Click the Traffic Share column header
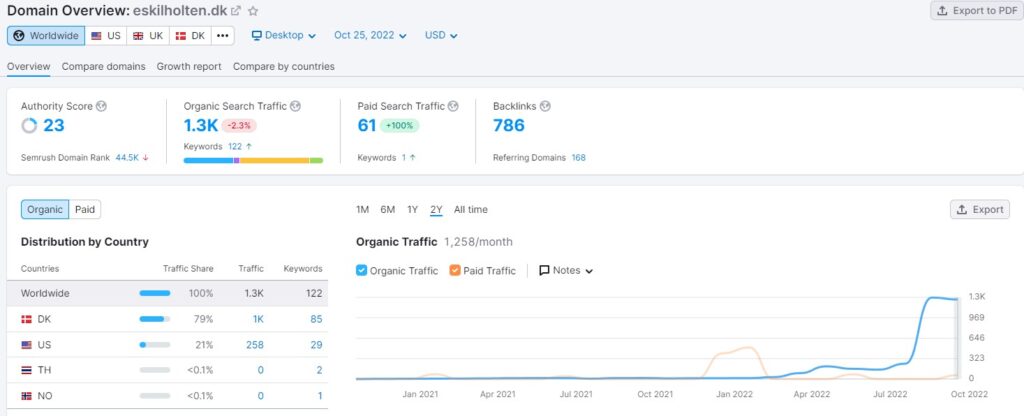Screen dimensions: 1024x416 [188, 268]
